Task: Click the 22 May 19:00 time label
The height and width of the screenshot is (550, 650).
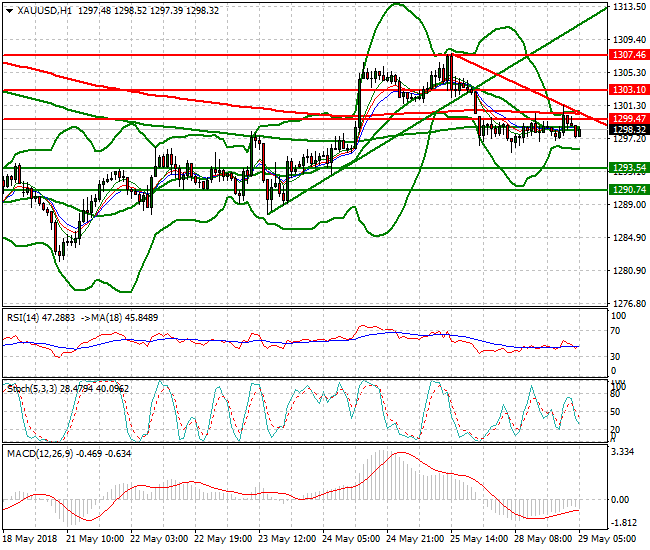Action: click(223, 539)
